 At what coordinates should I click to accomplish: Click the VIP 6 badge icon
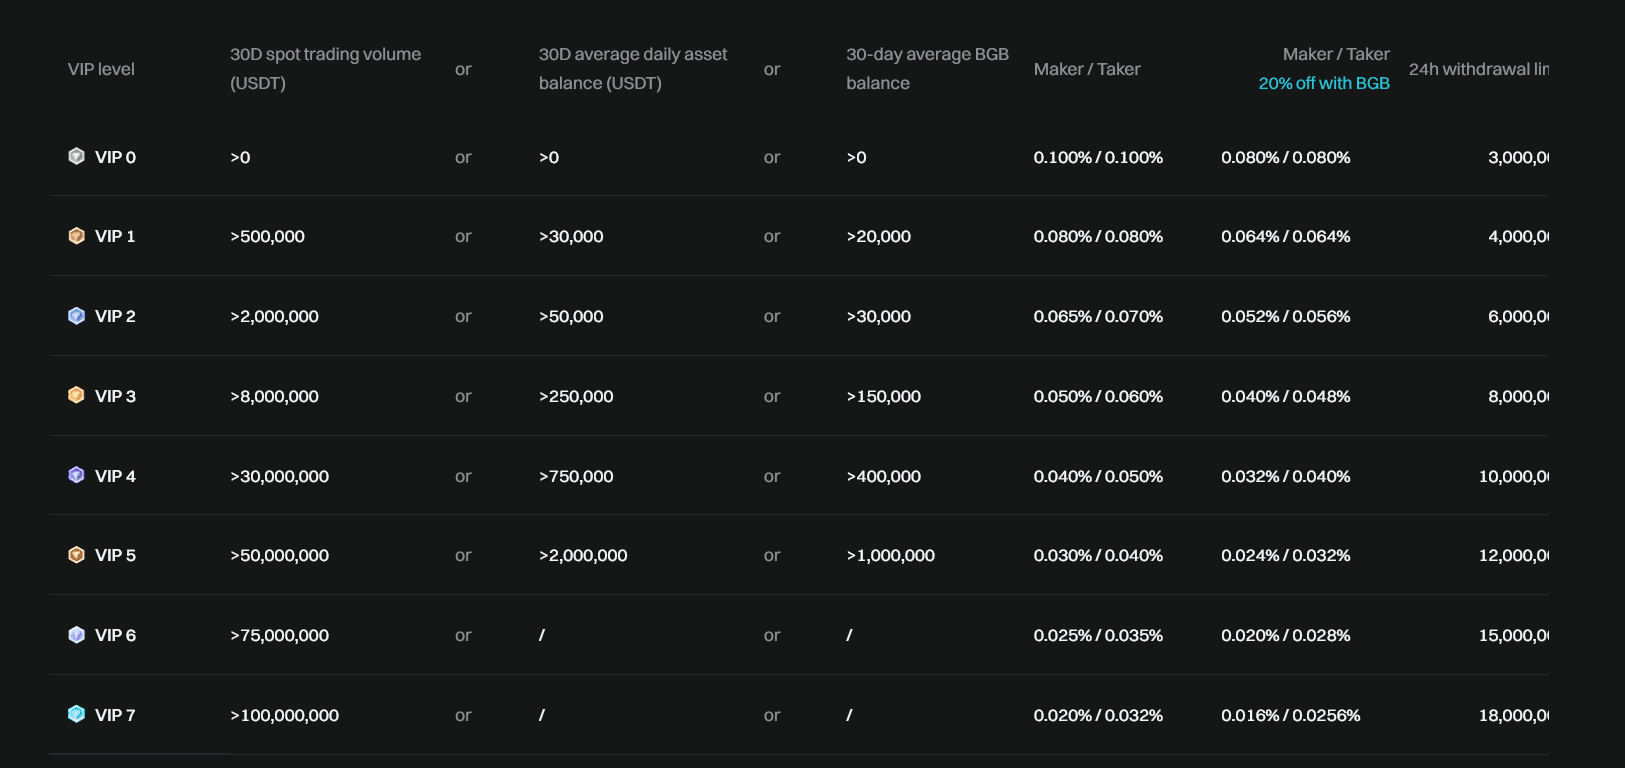(76, 635)
